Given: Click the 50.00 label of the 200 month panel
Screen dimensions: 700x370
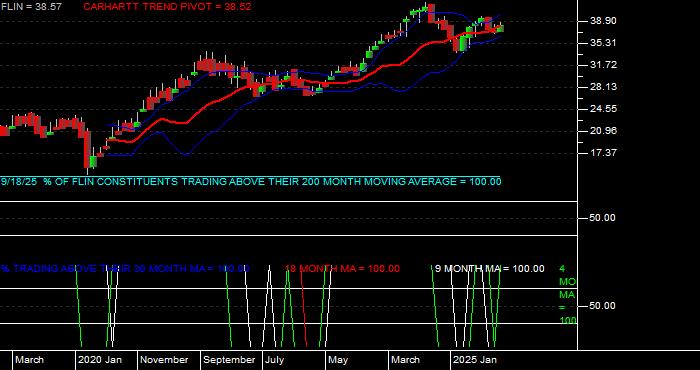Looking at the screenshot, I should click(x=603, y=218).
